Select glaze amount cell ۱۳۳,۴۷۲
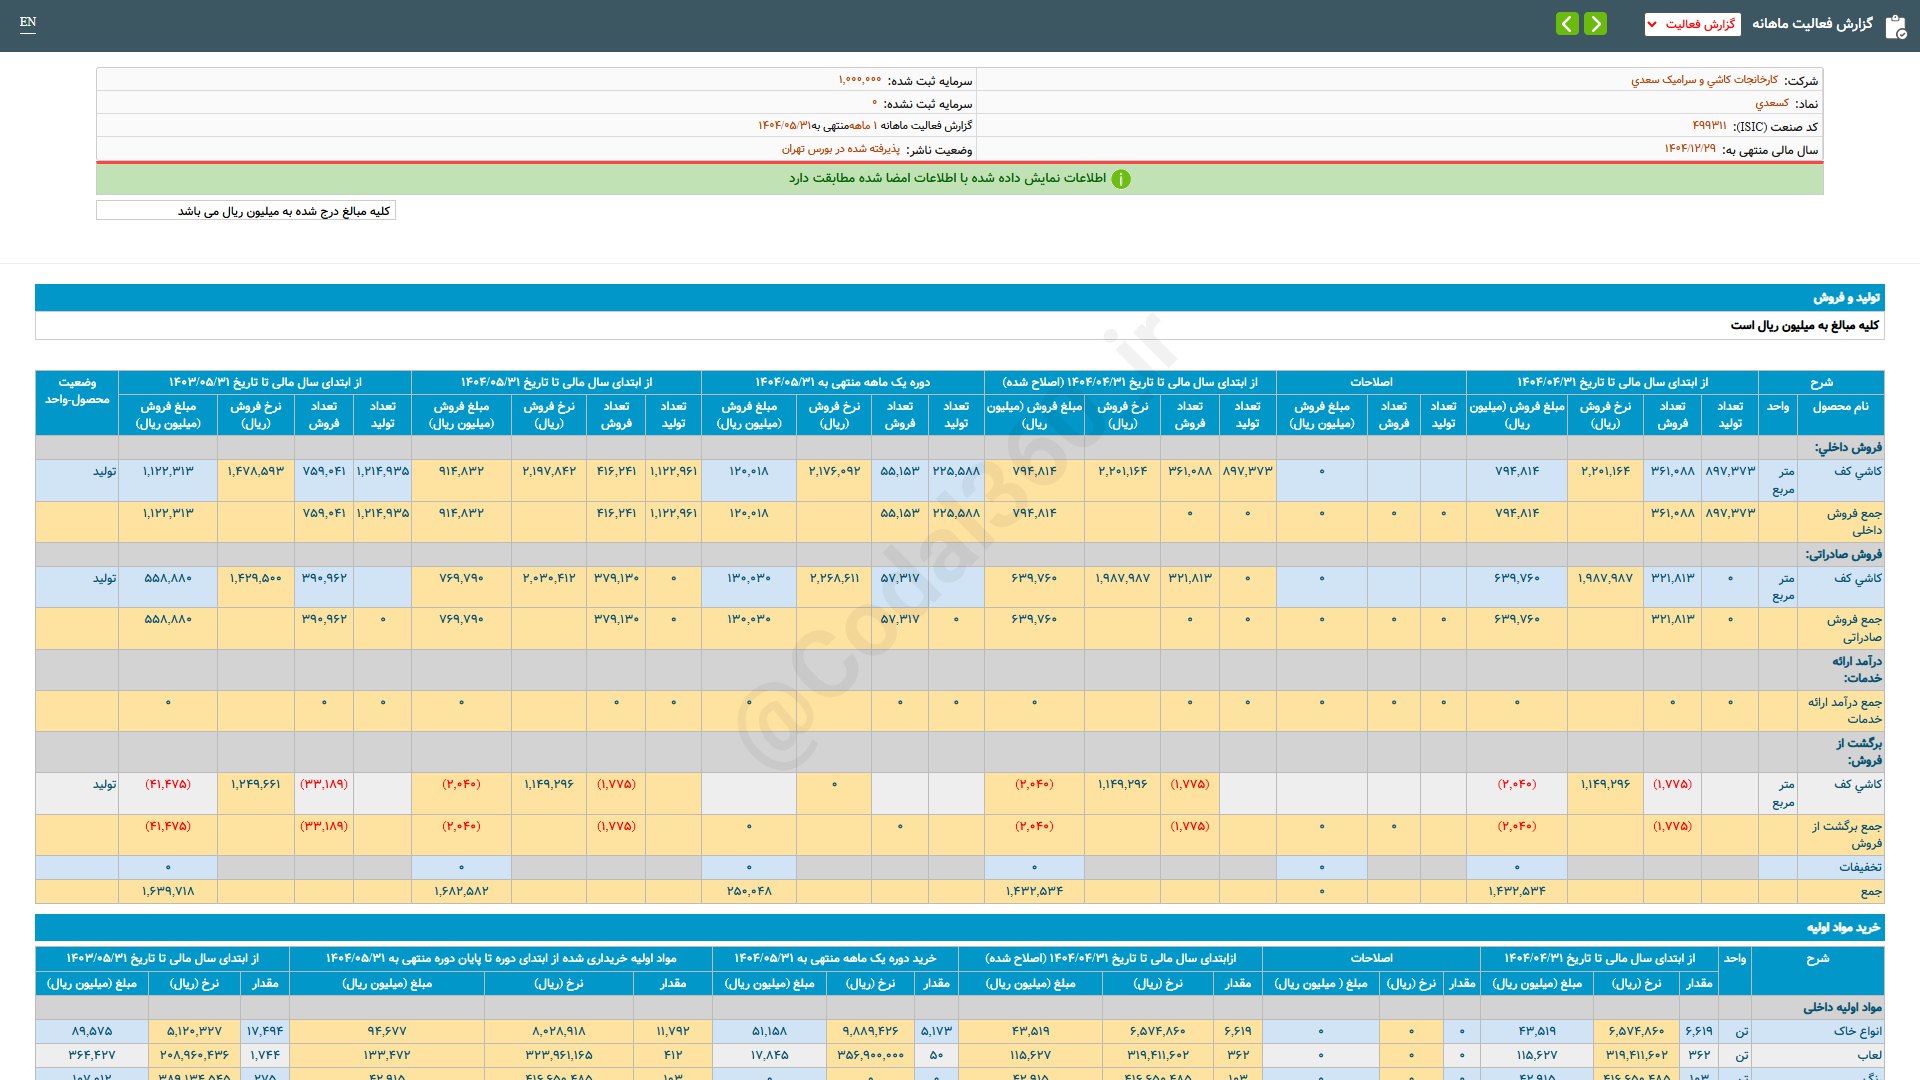This screenshot has height=1080, width=1920. click(x=387, y=1055)
